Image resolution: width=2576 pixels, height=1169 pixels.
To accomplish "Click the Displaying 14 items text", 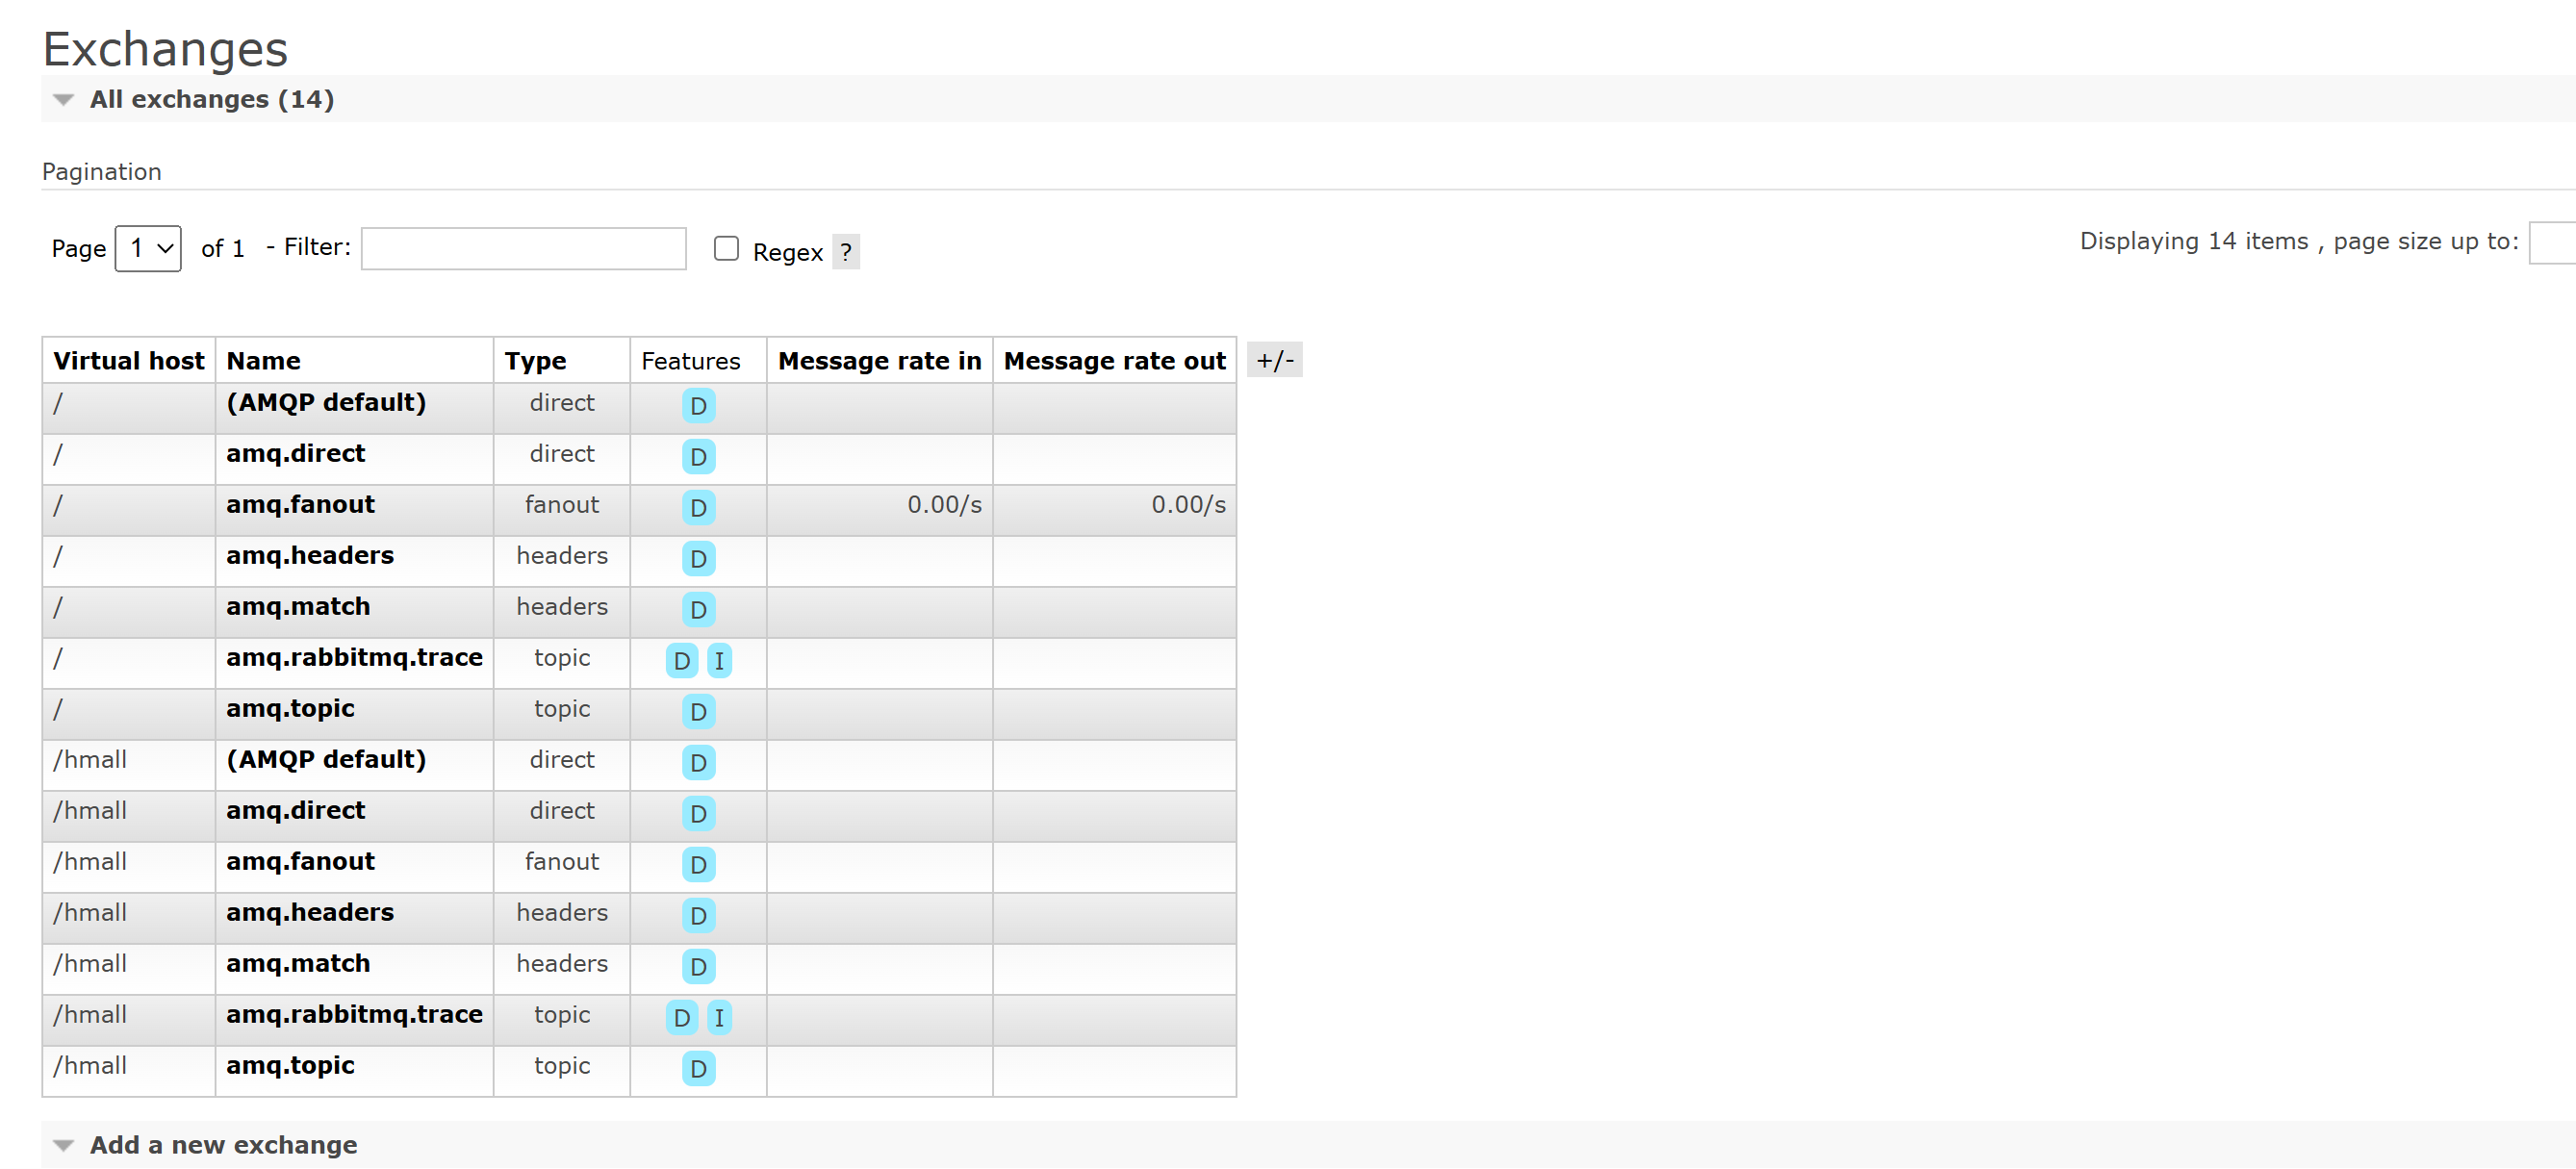I will [2194, 242].
